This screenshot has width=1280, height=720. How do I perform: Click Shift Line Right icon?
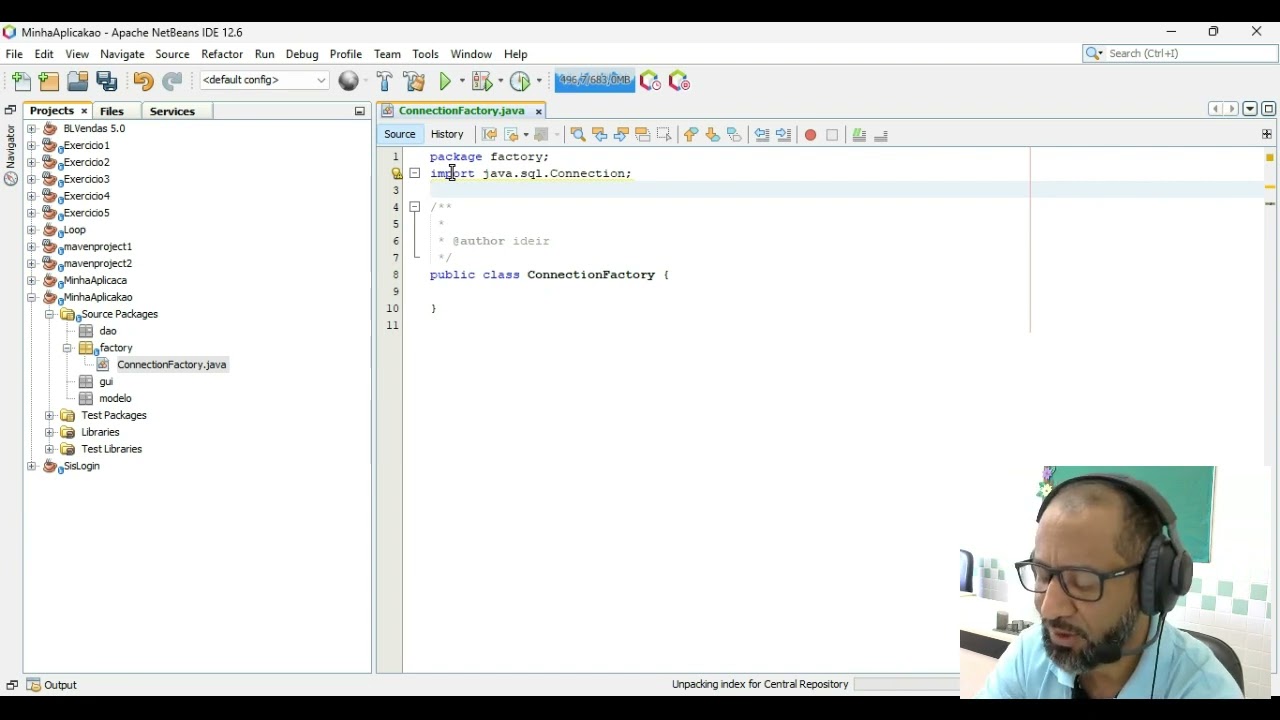pos(783,135)
